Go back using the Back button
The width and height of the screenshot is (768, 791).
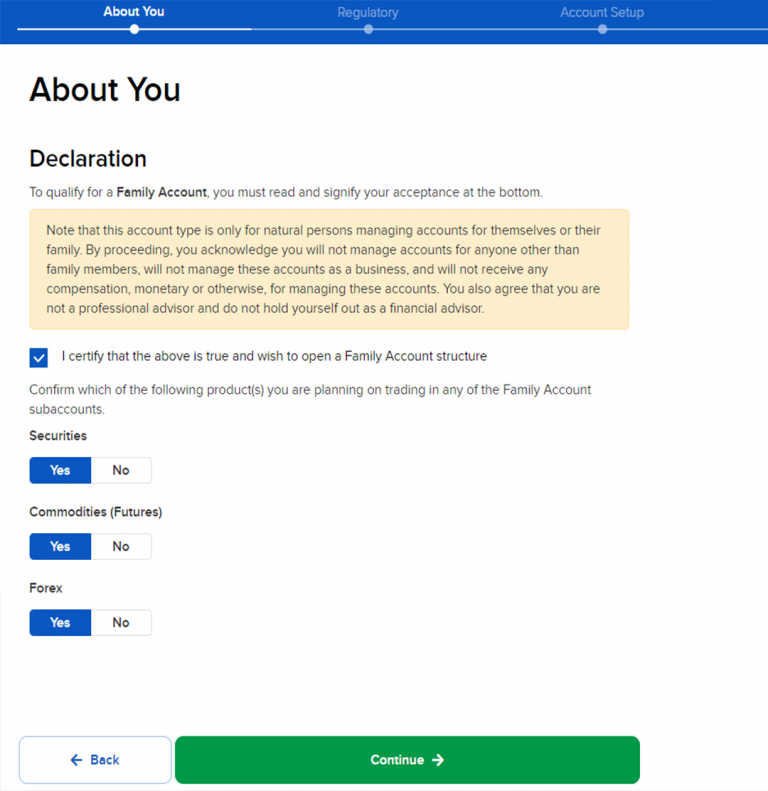95,760
